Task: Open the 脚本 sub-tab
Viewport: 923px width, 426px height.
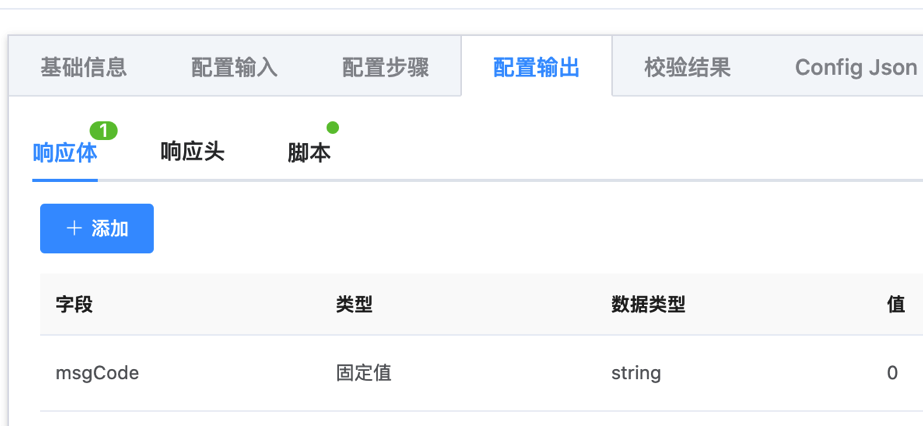Action: tap(309, 153)
